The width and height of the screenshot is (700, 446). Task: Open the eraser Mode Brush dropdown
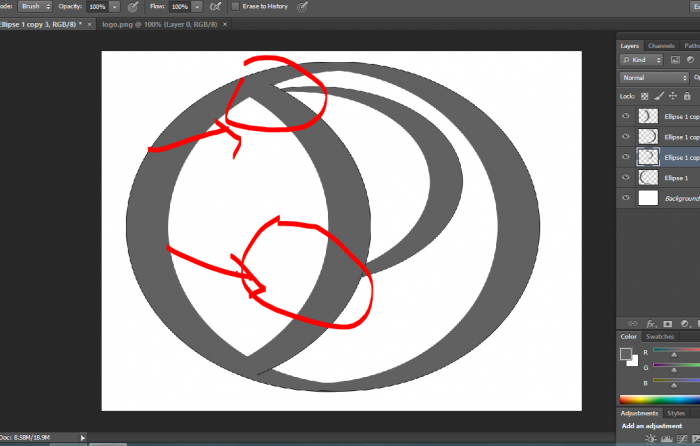(35, 7)
